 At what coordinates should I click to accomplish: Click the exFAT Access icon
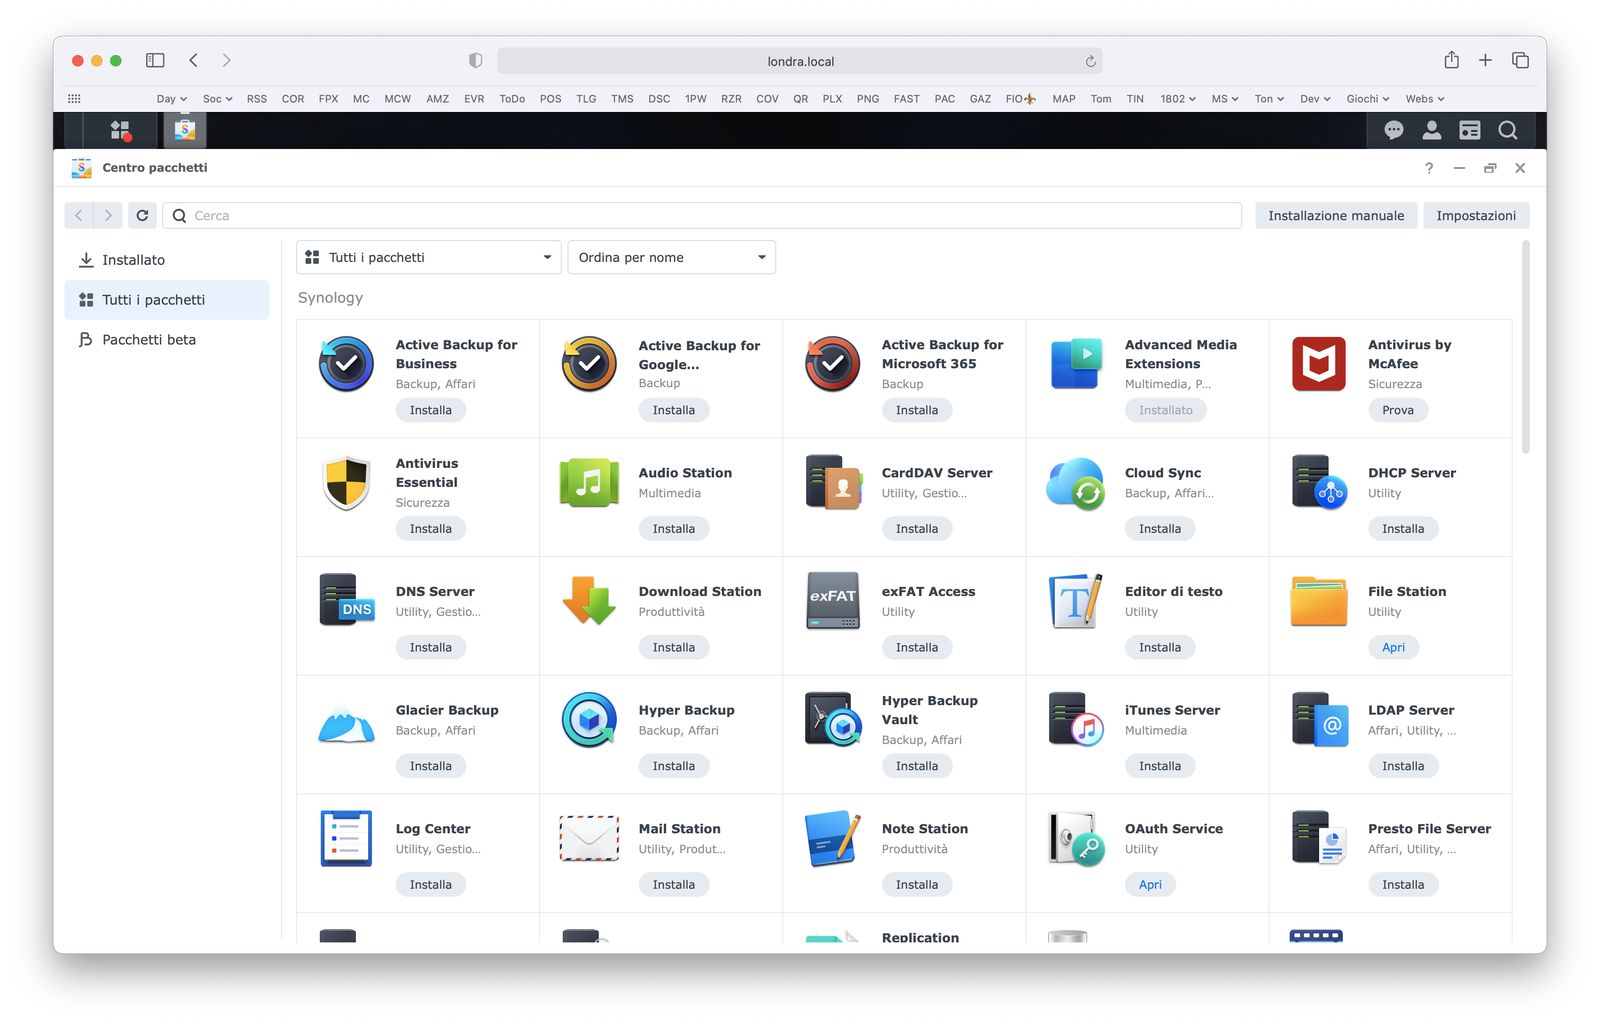(x=832, y=601)
